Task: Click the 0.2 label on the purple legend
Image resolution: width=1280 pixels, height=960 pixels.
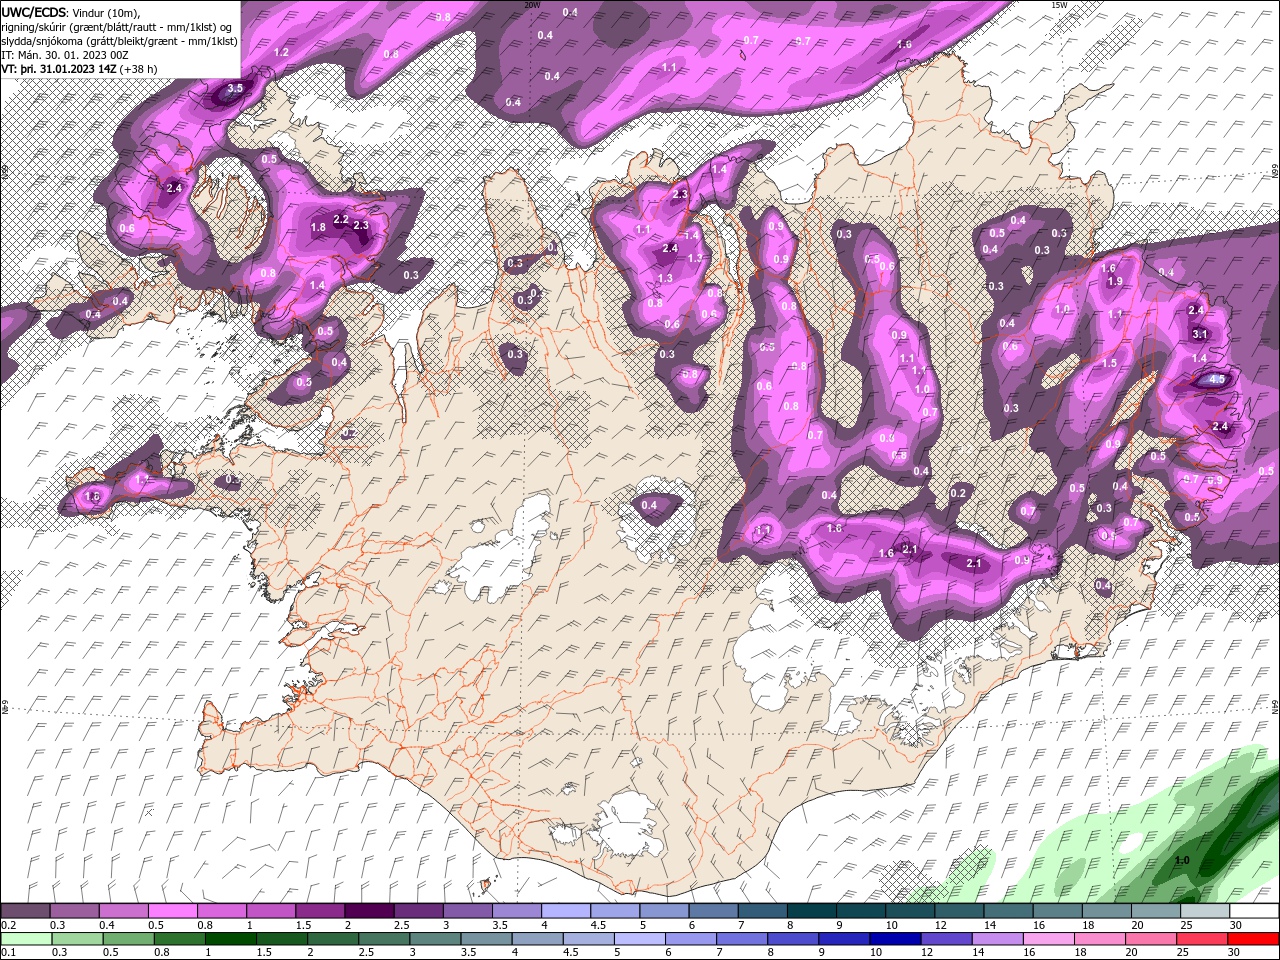Action: 7,924
